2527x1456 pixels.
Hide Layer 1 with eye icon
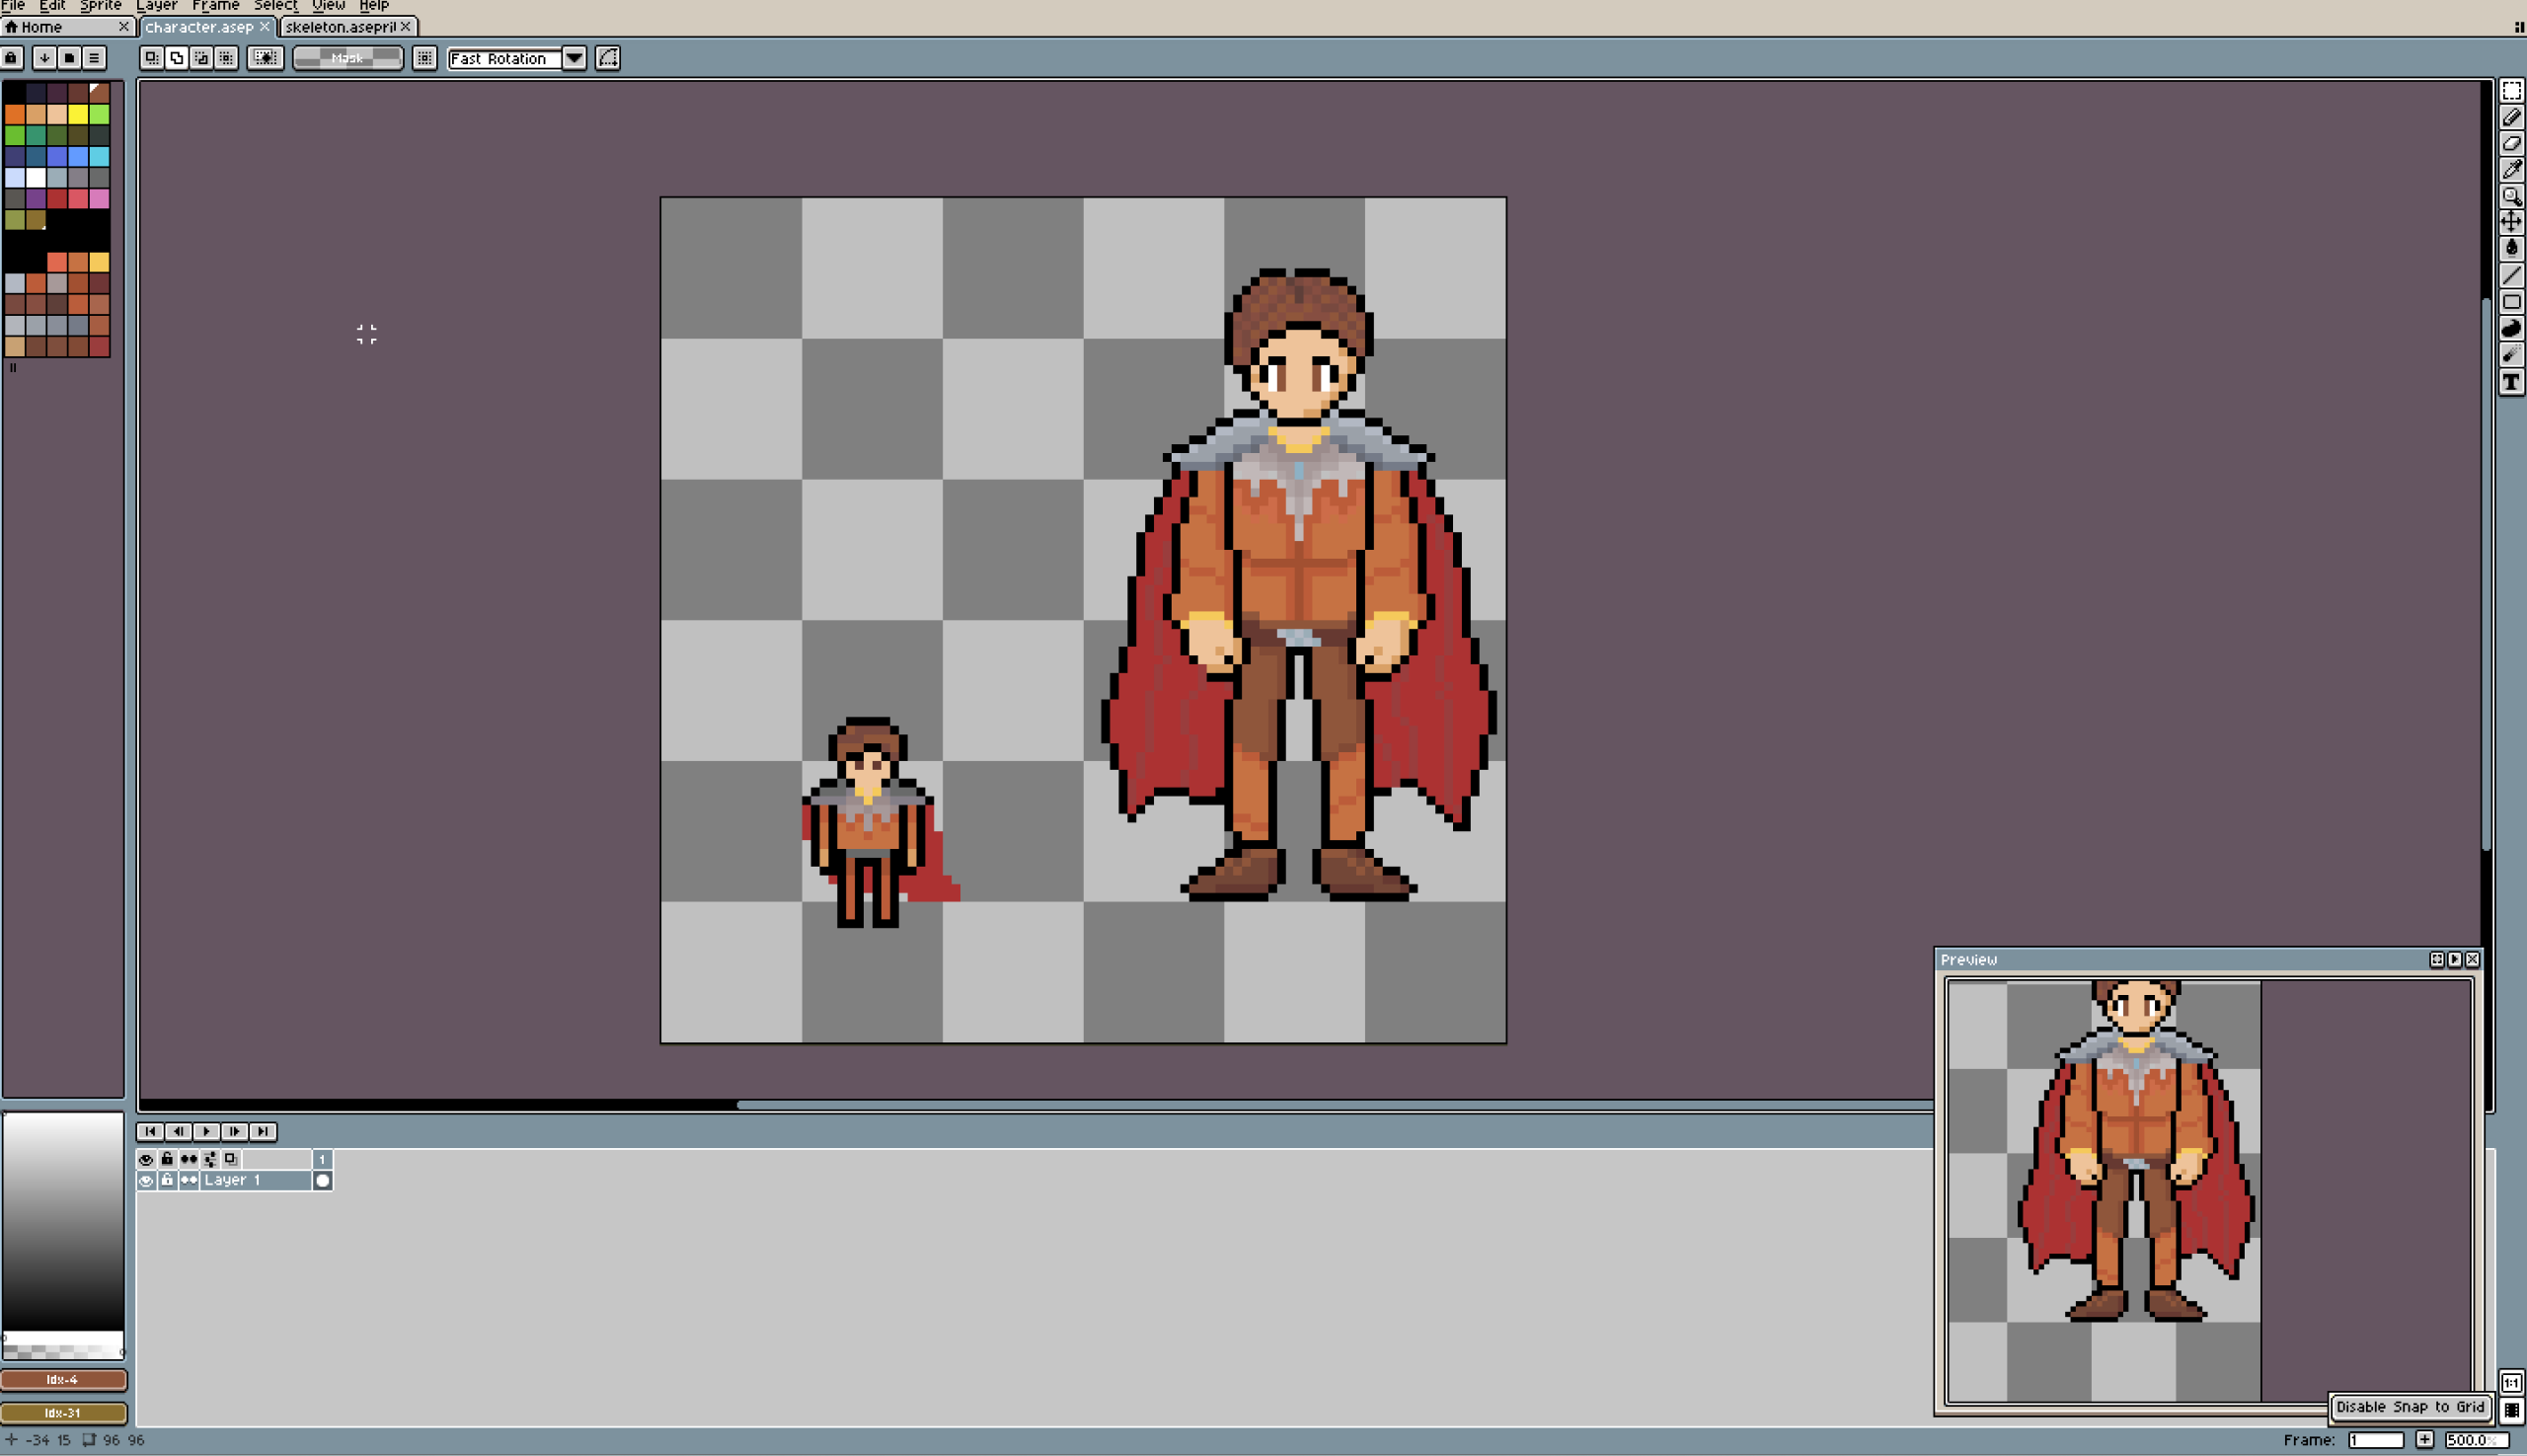click(146, 1180)
